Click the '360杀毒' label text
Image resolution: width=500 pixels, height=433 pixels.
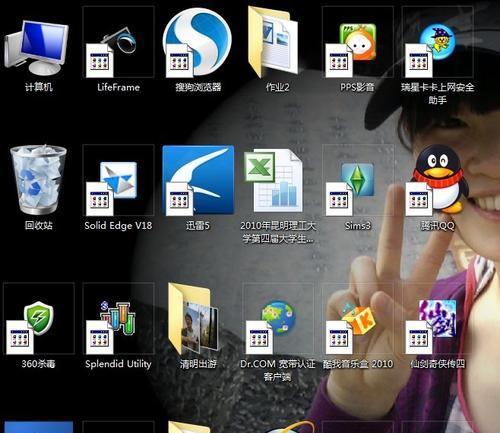point(38,364)
